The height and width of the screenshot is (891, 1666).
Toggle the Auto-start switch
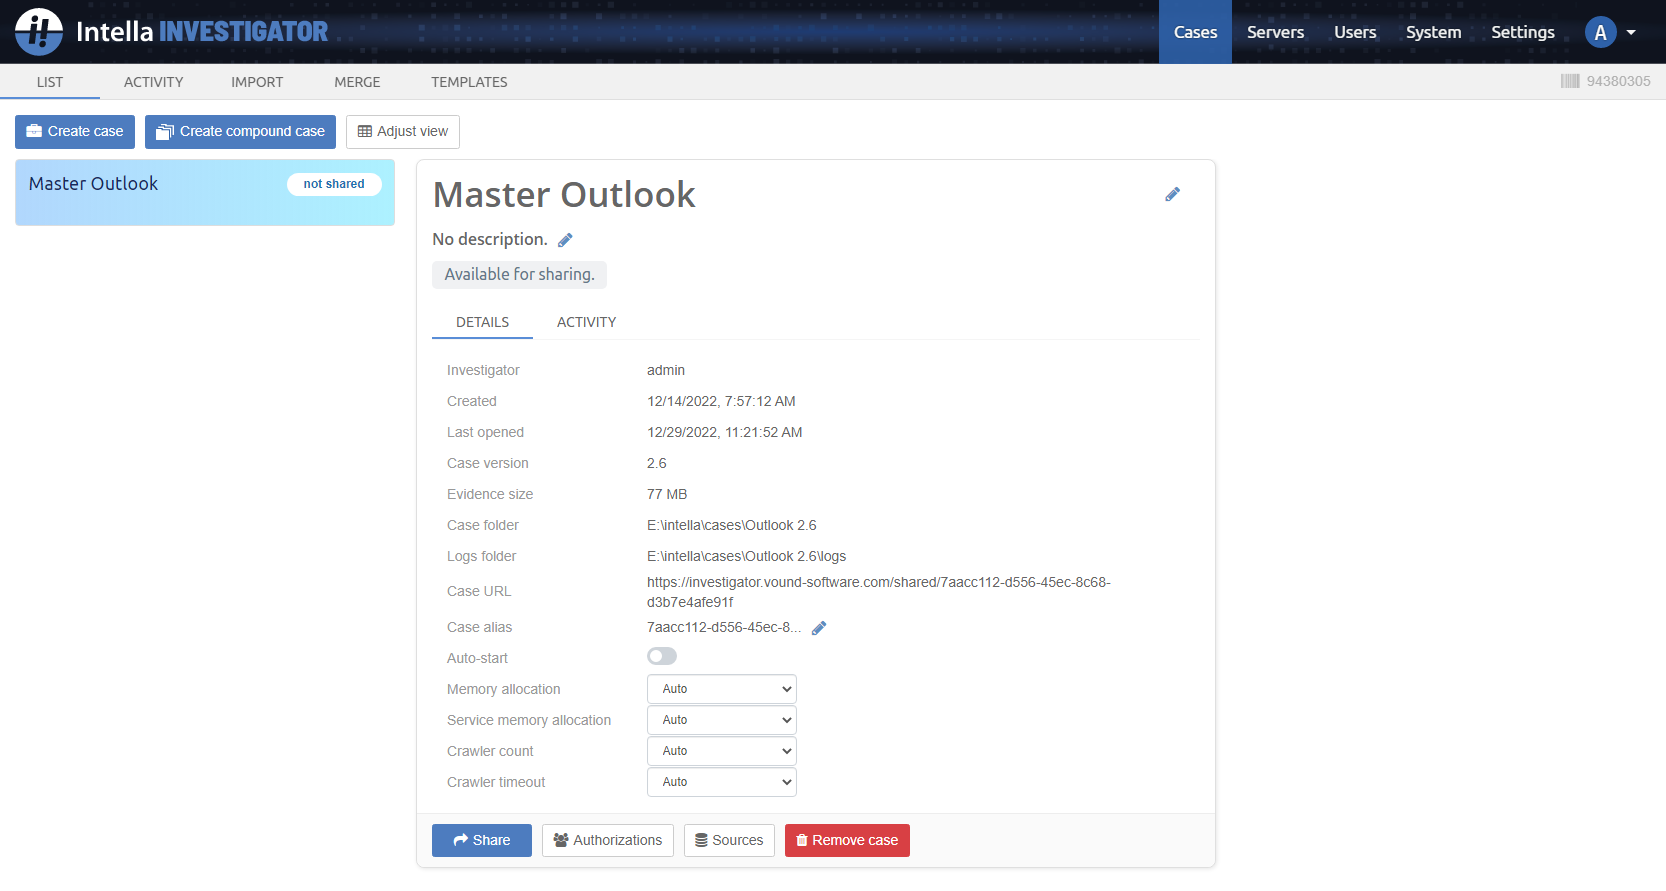662,657
